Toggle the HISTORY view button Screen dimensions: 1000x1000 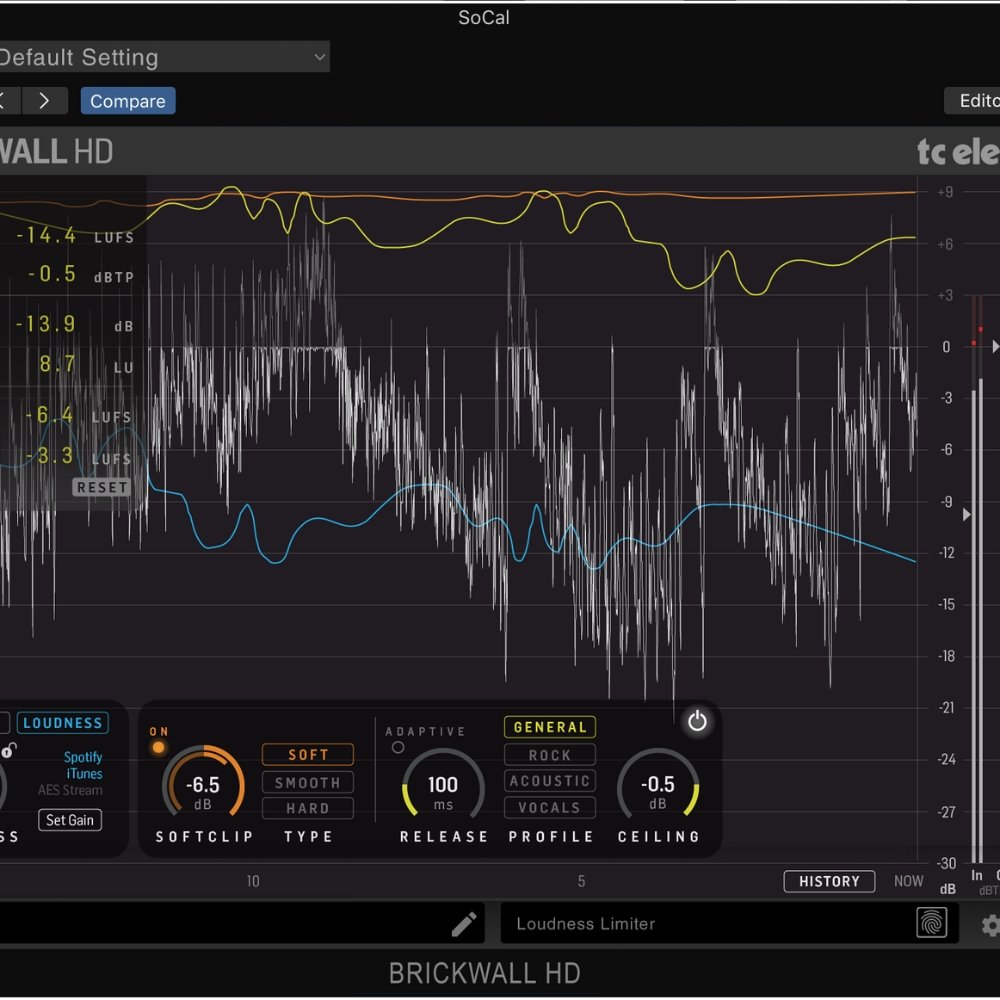(x=829, y=881)
